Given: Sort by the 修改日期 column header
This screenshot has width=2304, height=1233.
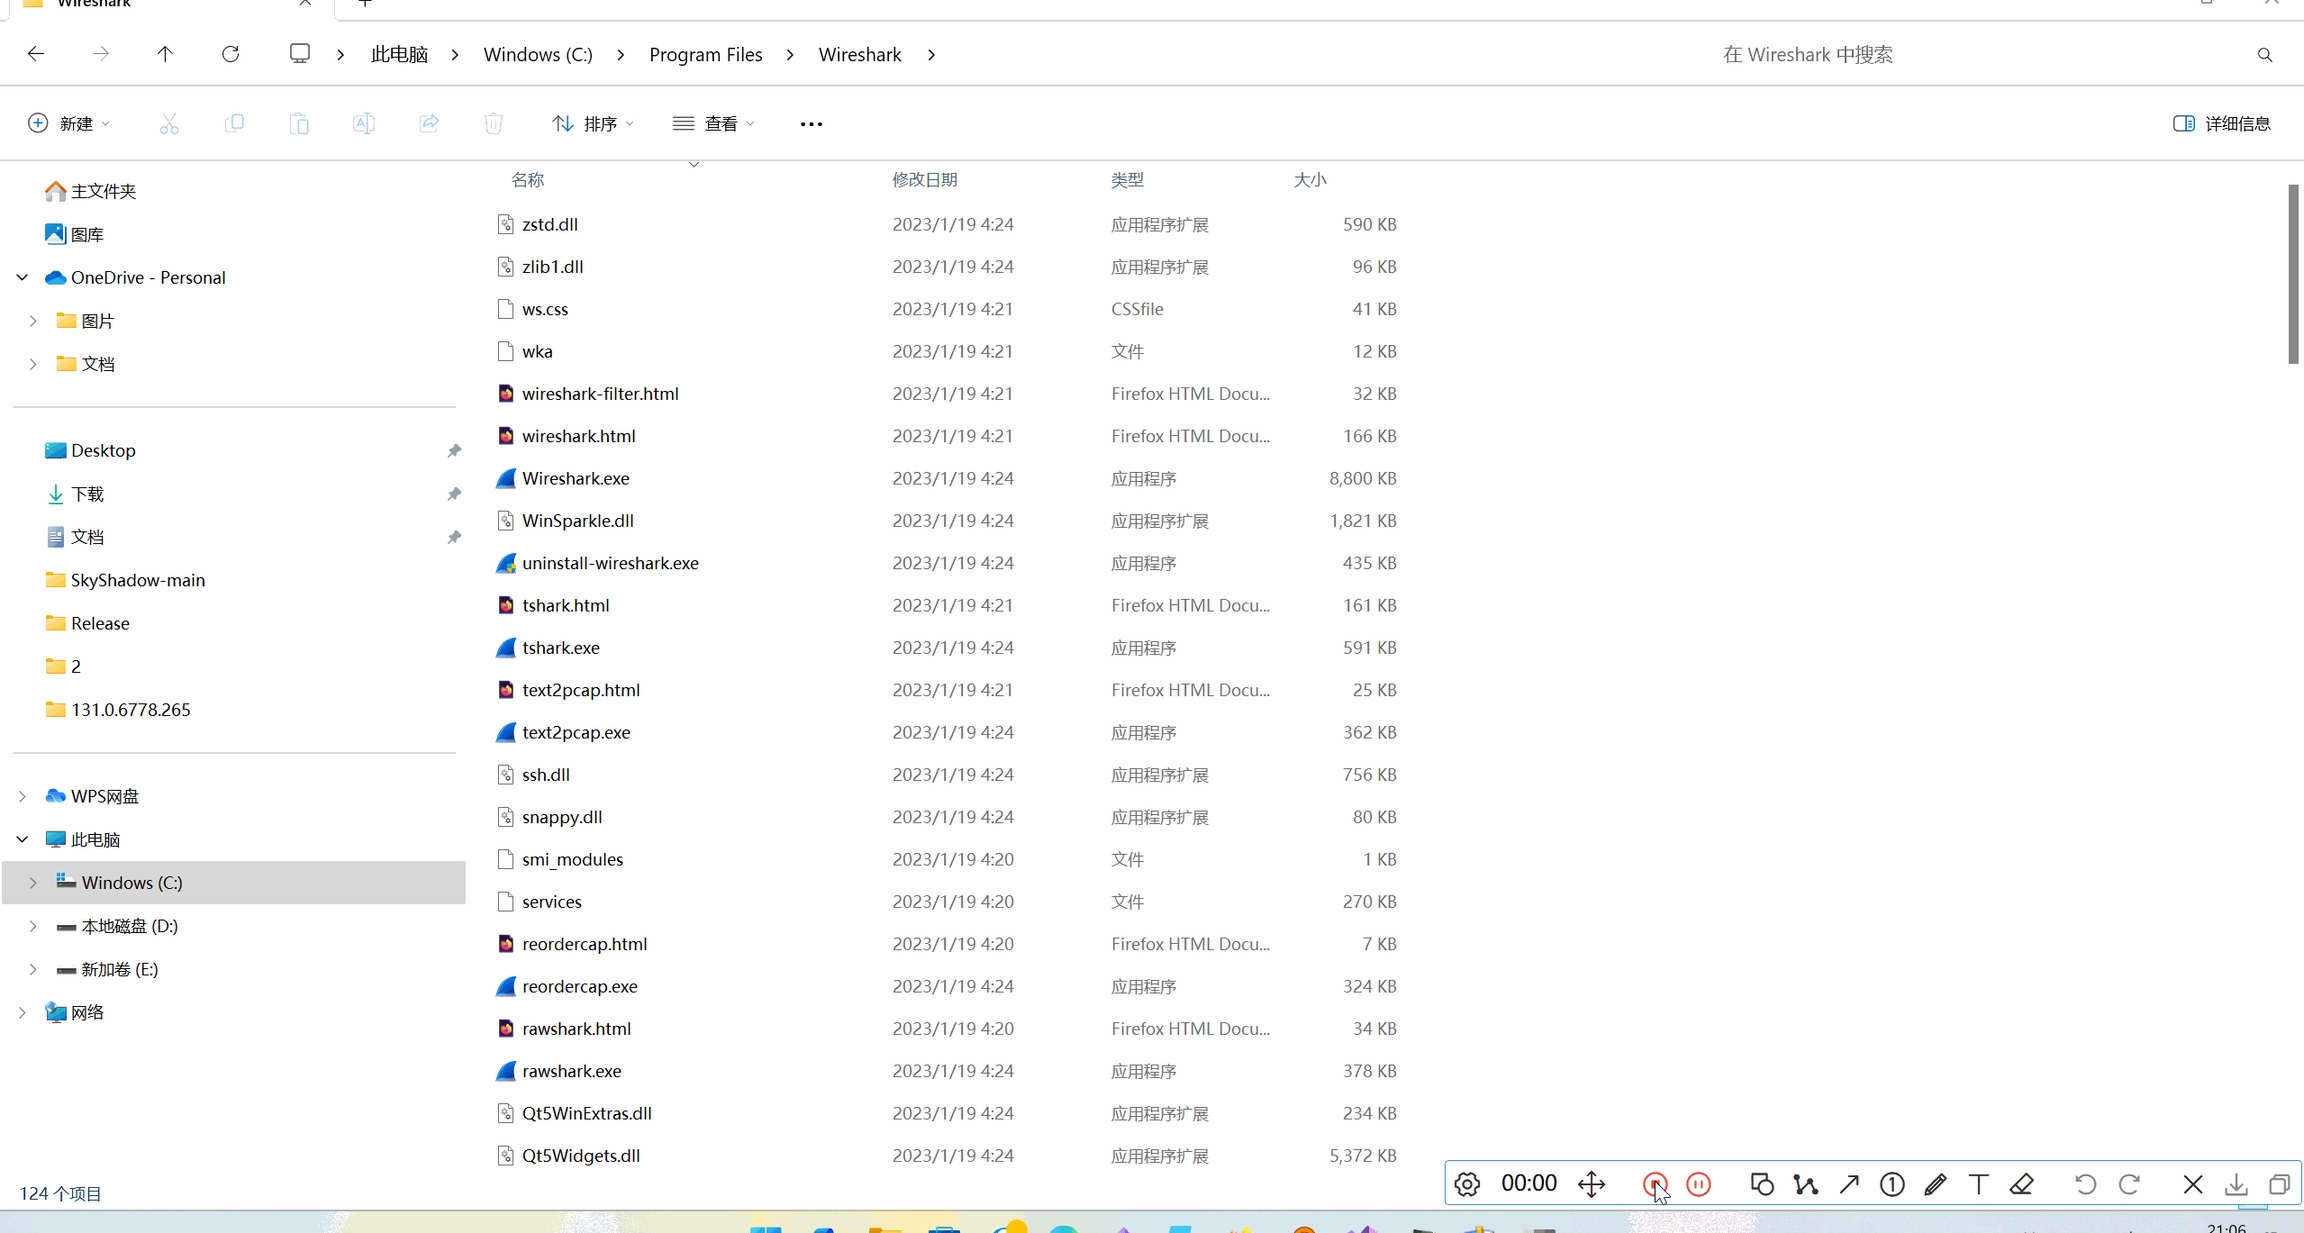Looking at the screenshot, I should click(x=924, y=179).
